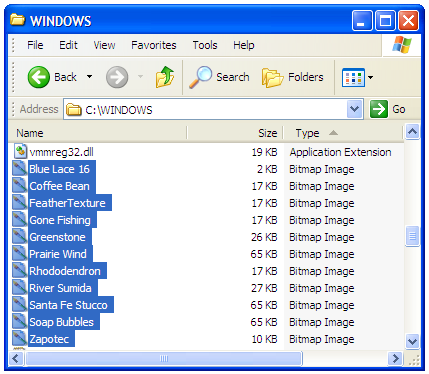Select the vmmreg32.dll file name
The height and width of the screenshot is (374, 429).
point(61,152)
